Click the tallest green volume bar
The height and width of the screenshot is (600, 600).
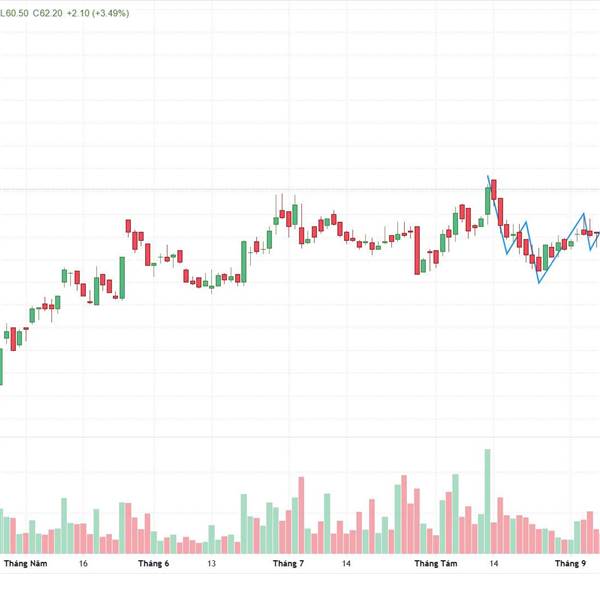point(487,501)
